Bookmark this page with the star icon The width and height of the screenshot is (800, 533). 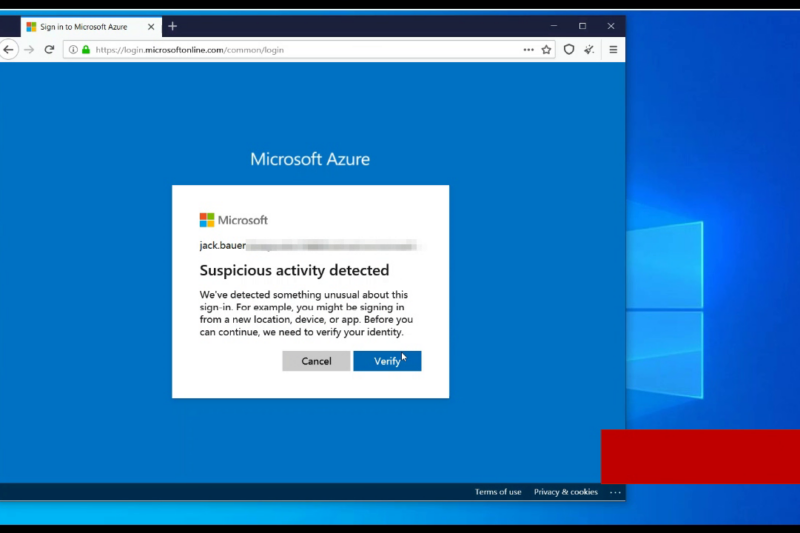click(546, 49)
